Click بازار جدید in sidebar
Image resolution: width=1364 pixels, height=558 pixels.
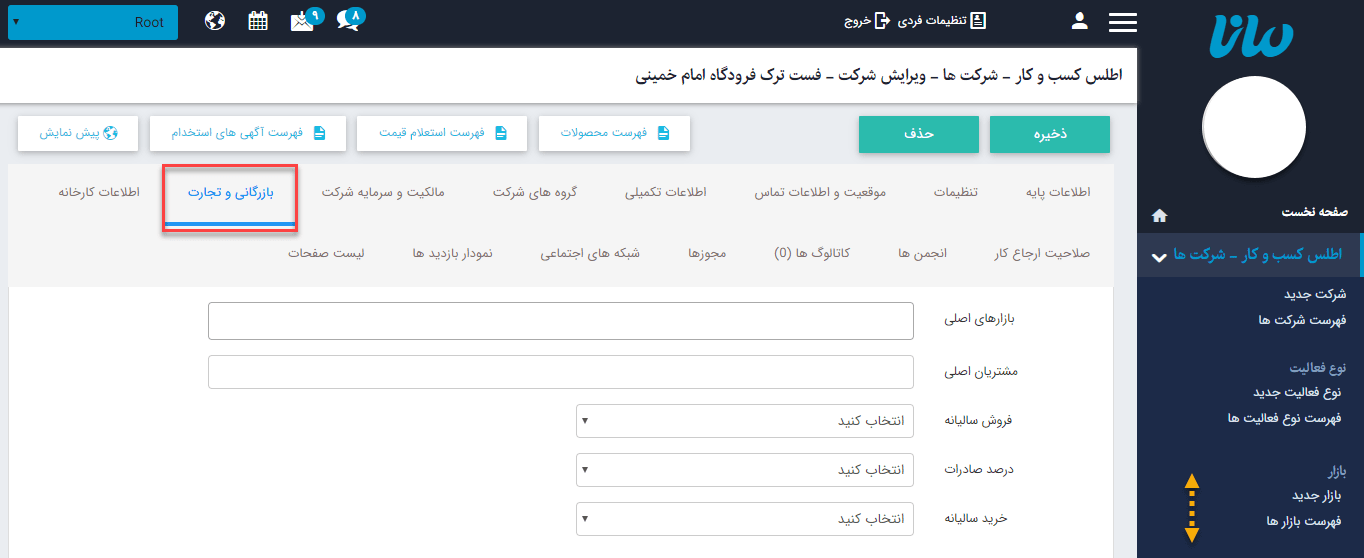1316,495
